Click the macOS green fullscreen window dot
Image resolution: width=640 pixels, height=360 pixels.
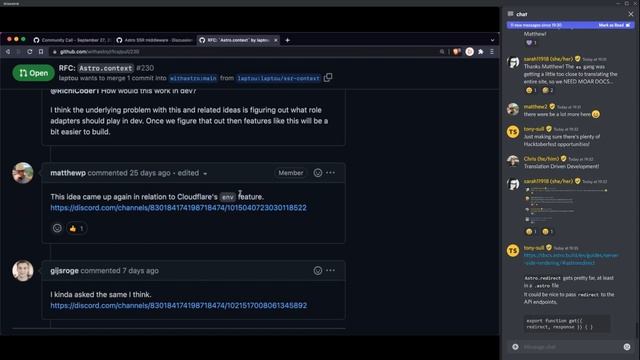(23, 39)
